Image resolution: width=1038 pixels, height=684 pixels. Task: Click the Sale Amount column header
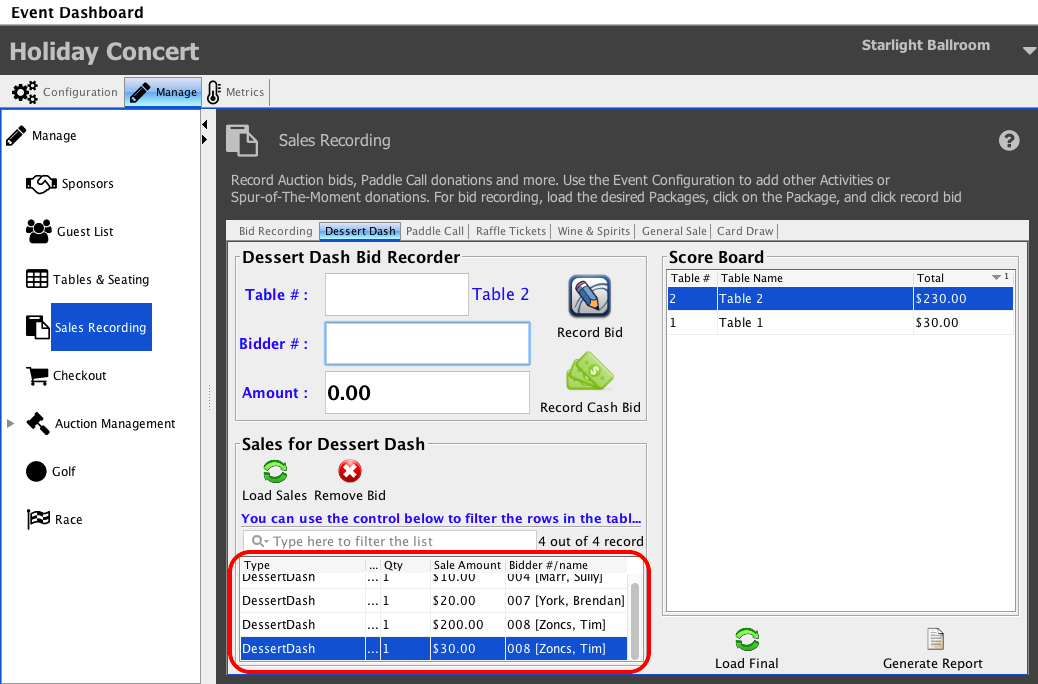[x=467, y=565]
